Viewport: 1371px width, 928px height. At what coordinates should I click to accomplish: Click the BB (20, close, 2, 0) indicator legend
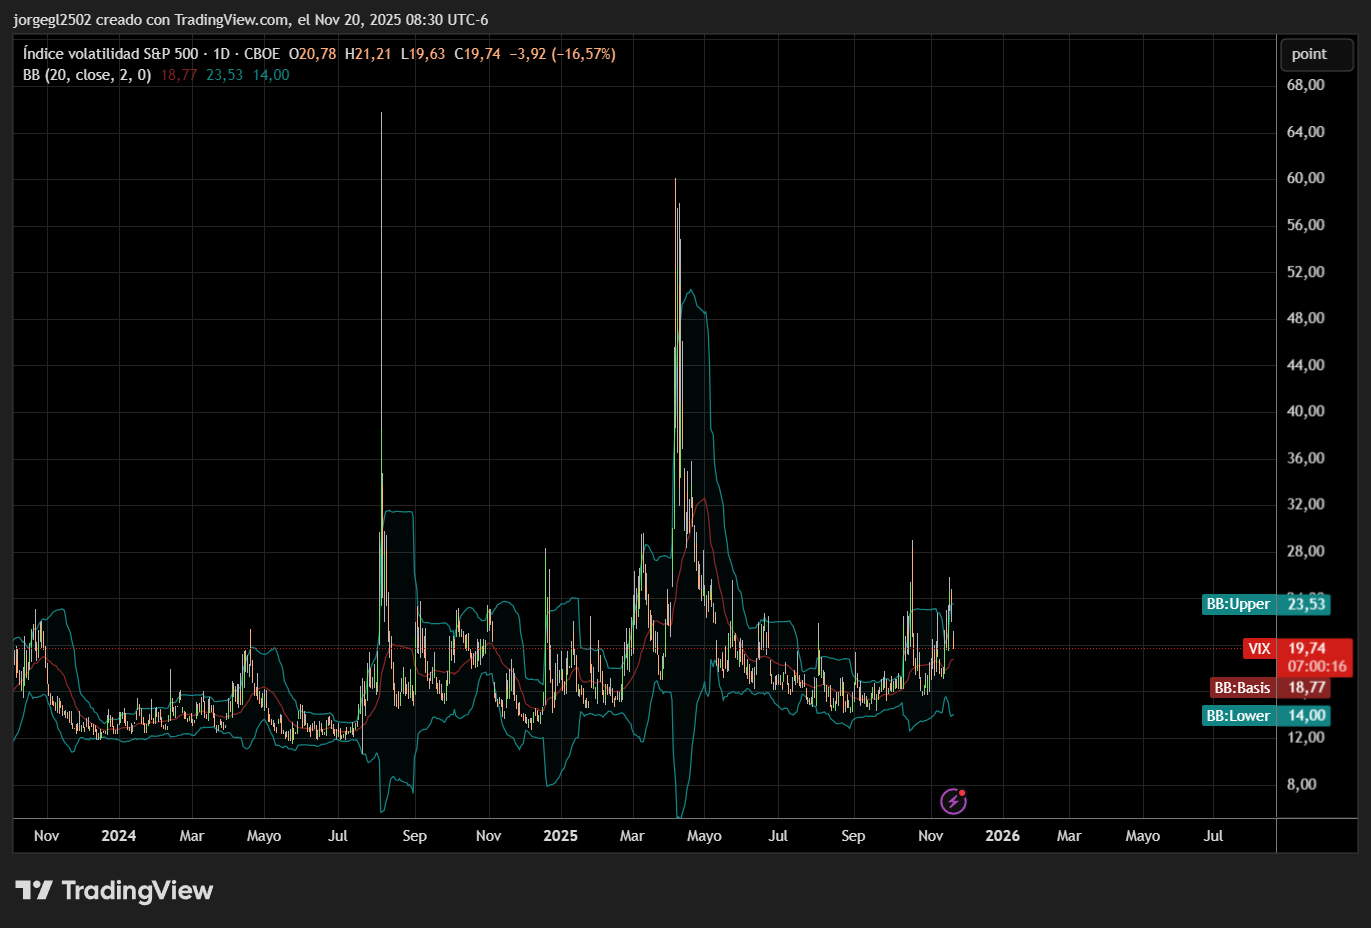coord(87,75)
